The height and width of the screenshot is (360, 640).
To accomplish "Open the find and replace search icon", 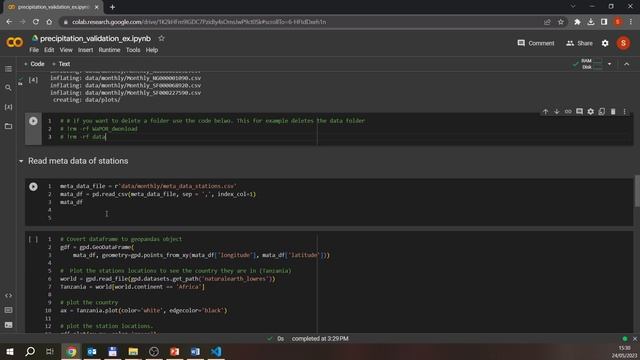I will click(x=8, y=88).
